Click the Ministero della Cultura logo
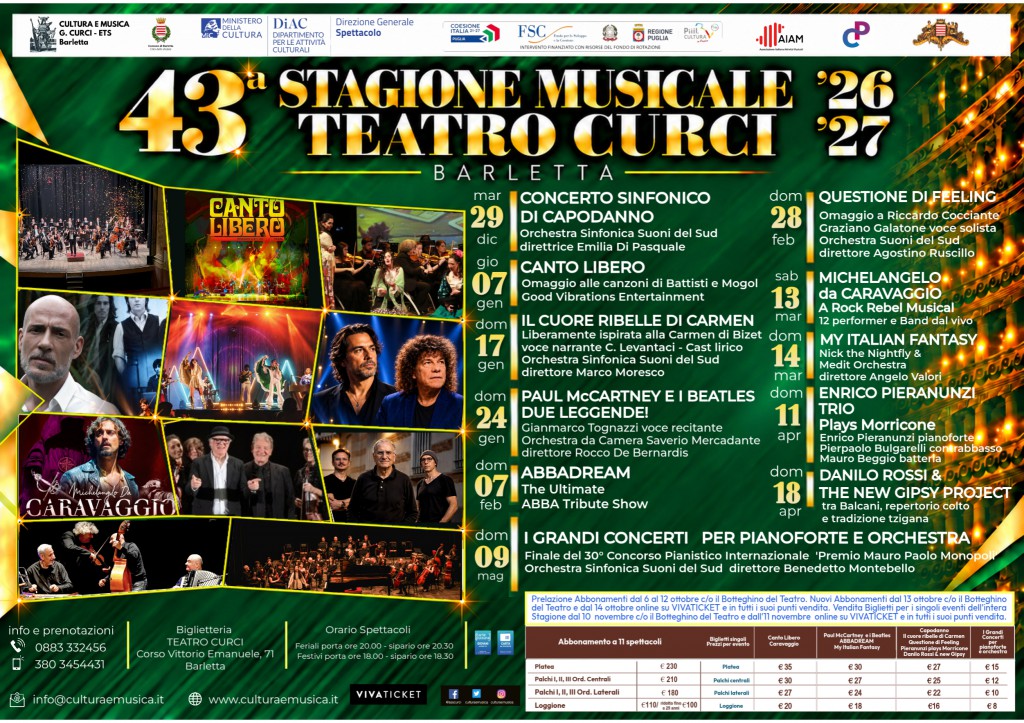This screenshot has width=1024, height=723. coord(231,28)
